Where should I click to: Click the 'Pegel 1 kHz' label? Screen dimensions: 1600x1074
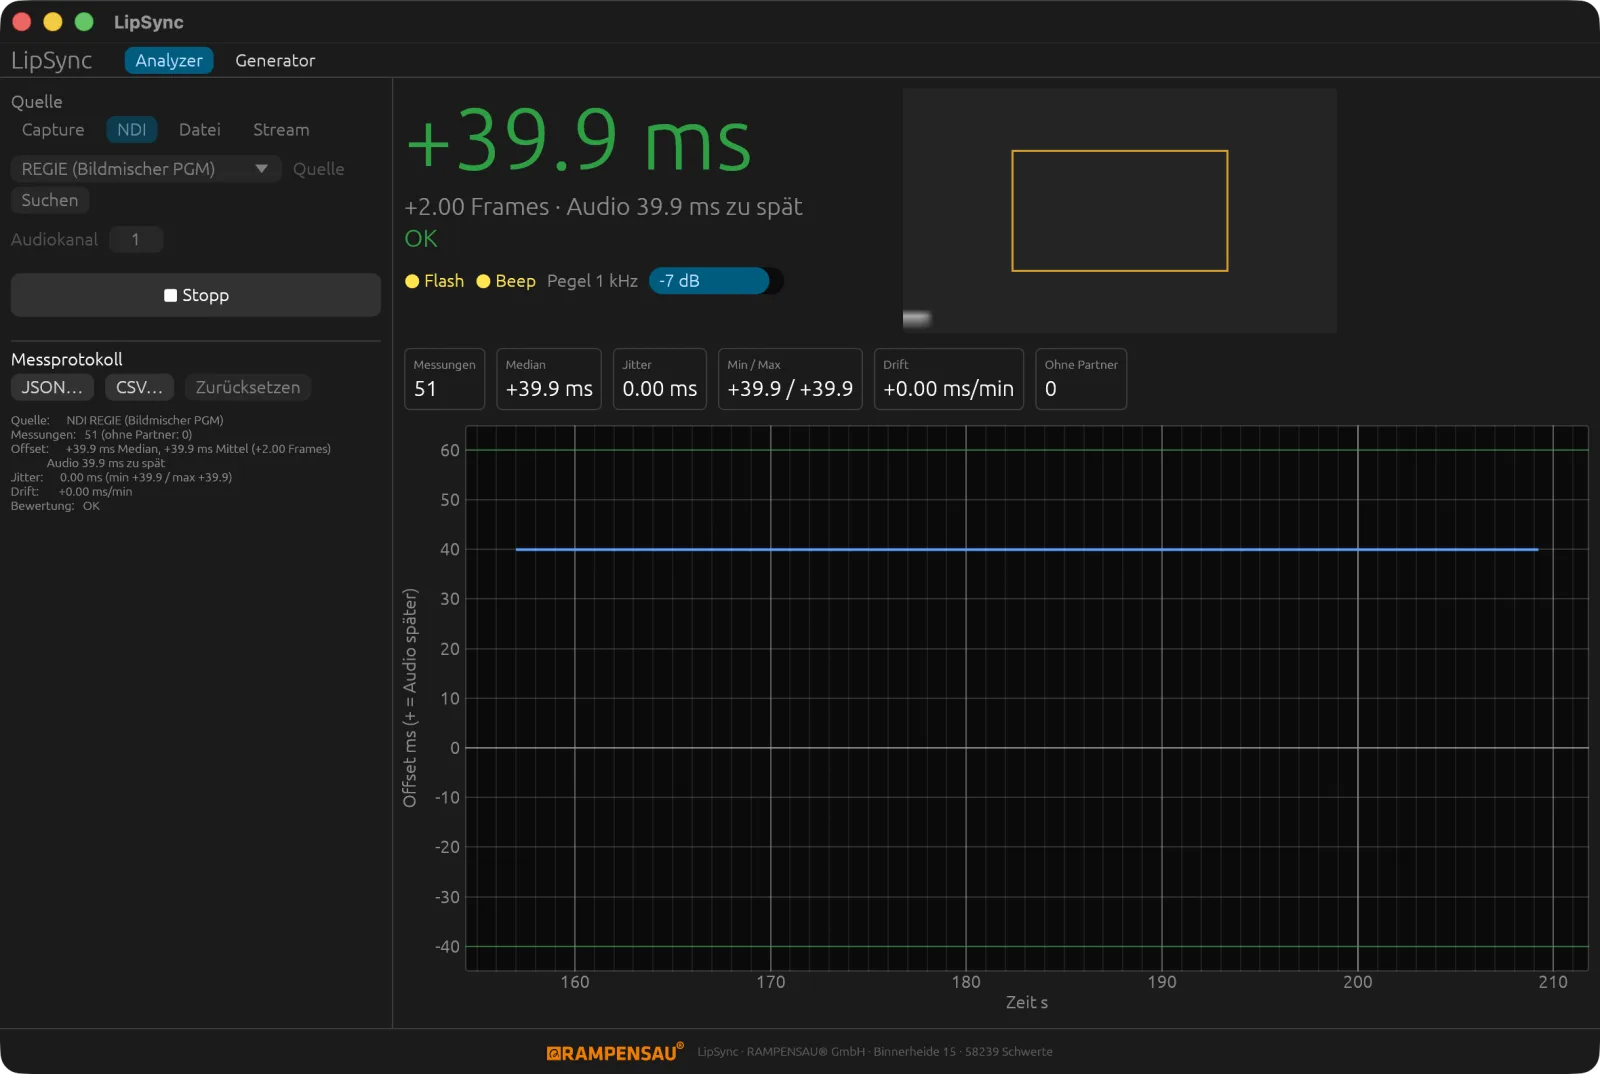[x=592, y=281]
